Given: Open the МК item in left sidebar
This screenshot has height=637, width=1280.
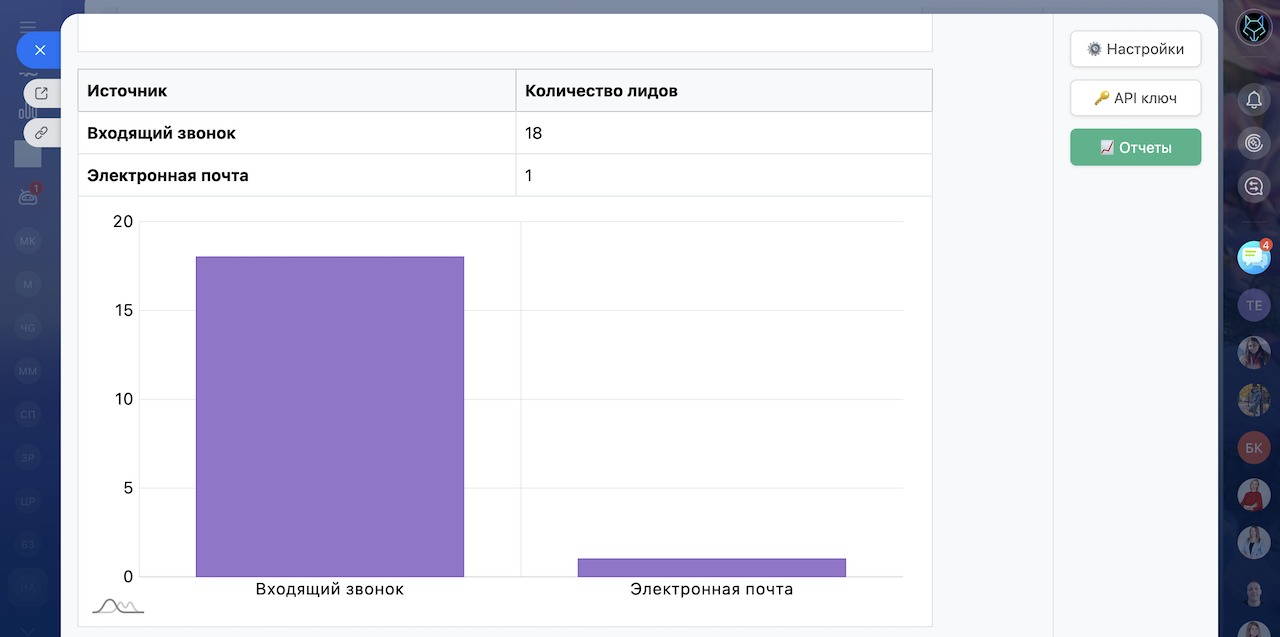Looking at the screenshot, I should pyautogui.click(x=28, y=241).
